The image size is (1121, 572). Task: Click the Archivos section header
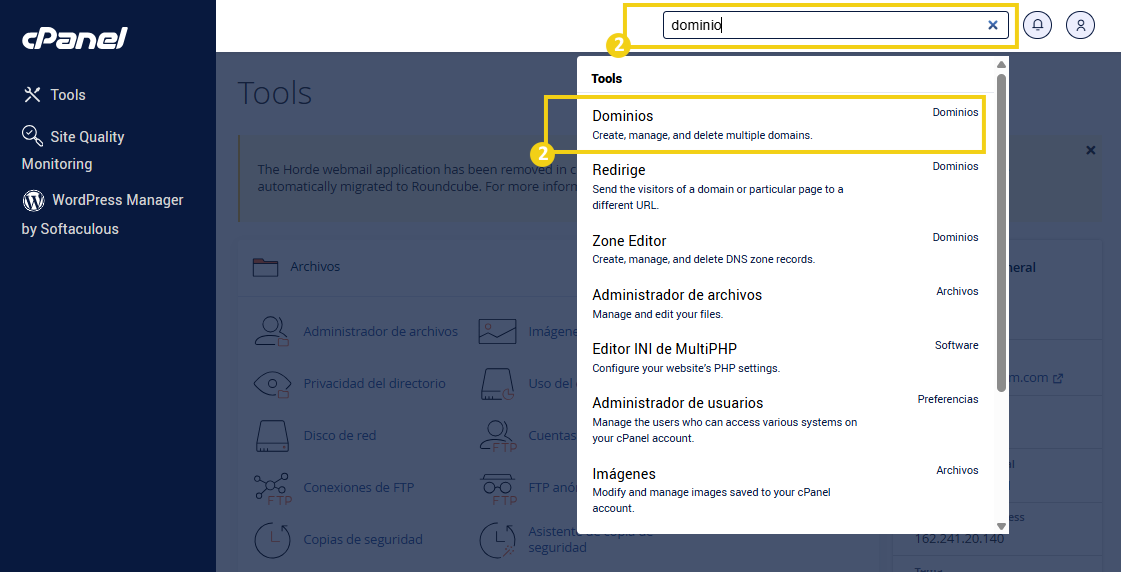pyautogui.click(x=315, y=267)
